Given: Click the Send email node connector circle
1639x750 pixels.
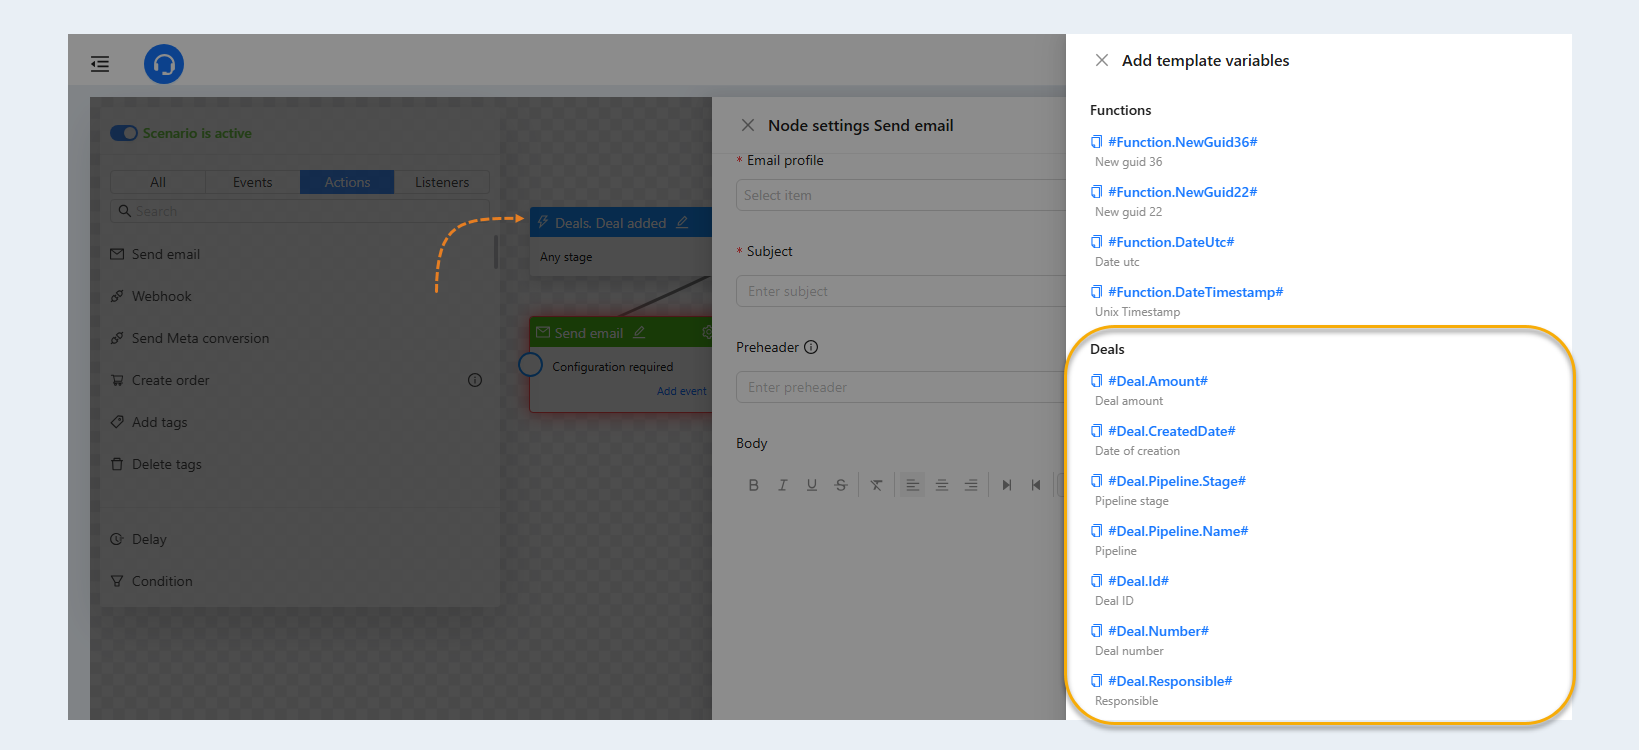Looking at the screenshot, I should [x=530, y=365].
